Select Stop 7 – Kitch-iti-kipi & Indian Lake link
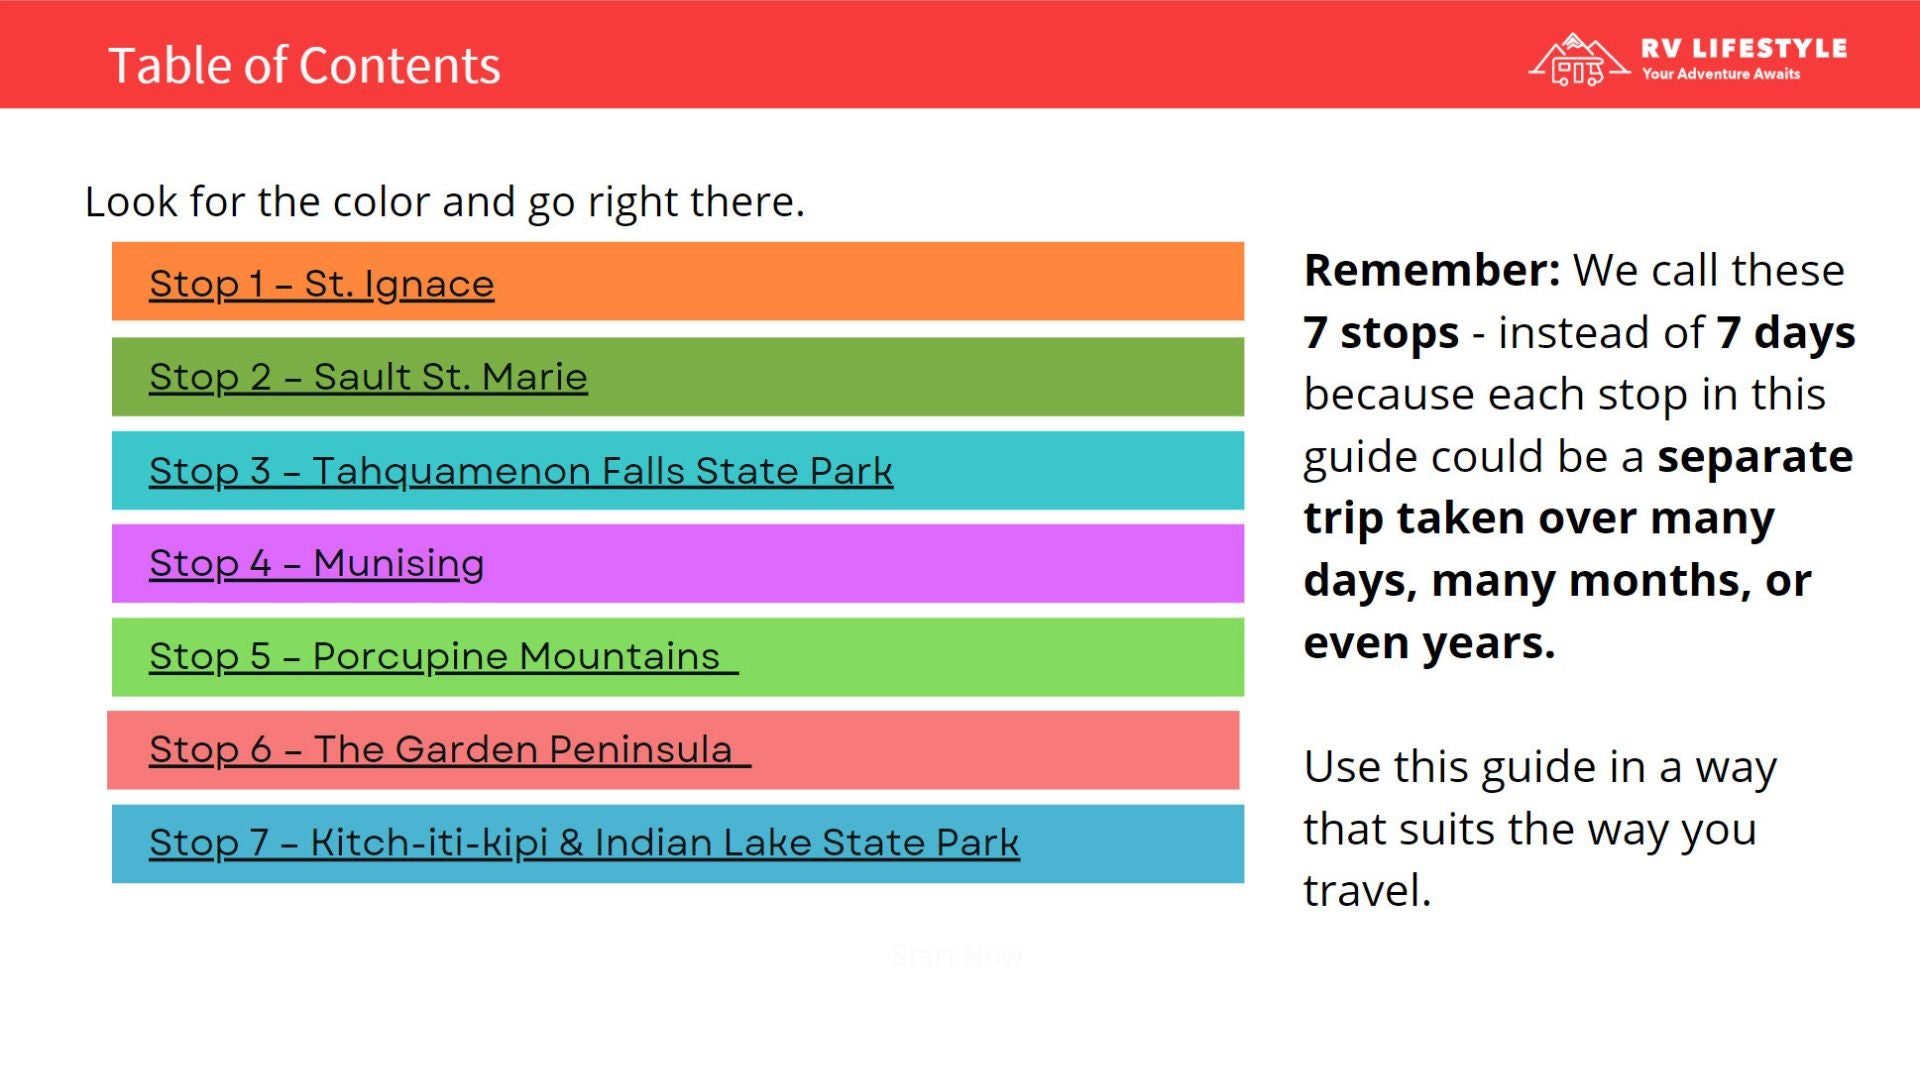This screenshot has width=1920, height=1080. tap(584, 842)
